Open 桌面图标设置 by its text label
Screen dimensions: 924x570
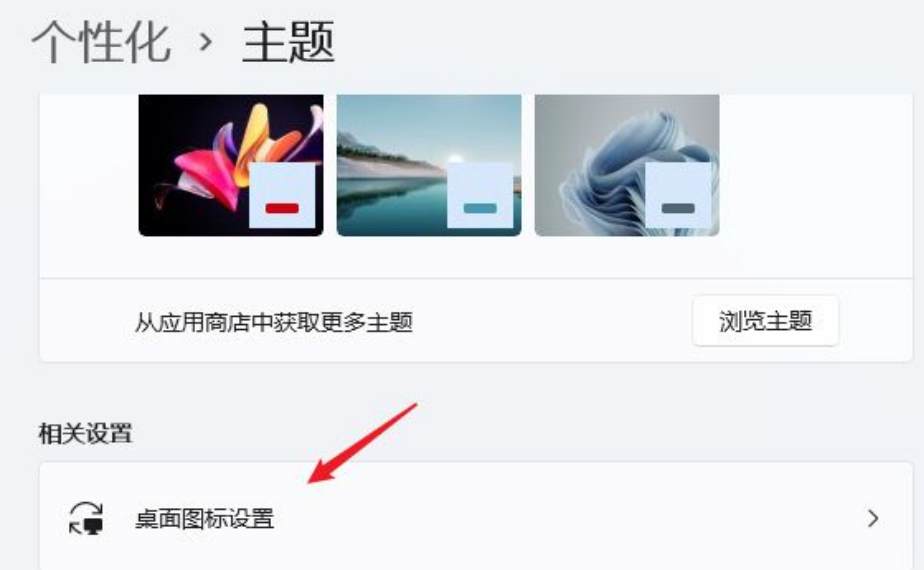(204, 519)
